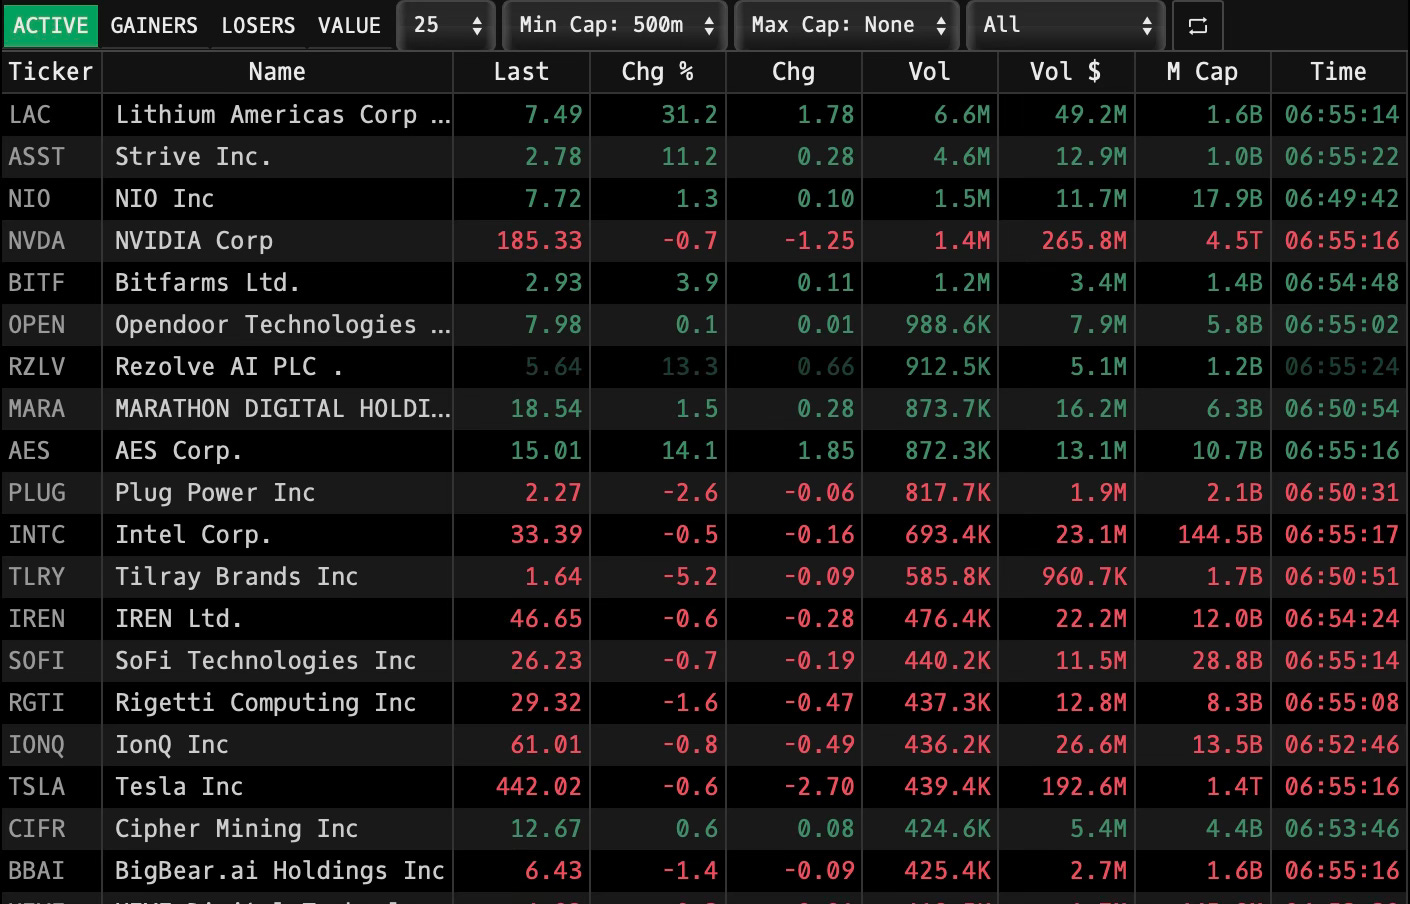The height and width of the screenshot is (904, 1410).
Task: Open the Min Cap: 500m dropdown
Action: 615,25
